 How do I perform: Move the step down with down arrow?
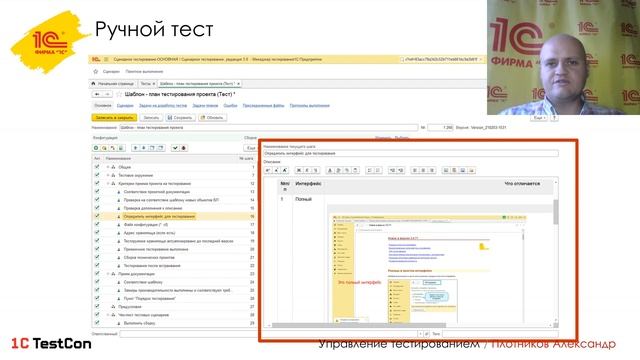click(x=144, y=148)
